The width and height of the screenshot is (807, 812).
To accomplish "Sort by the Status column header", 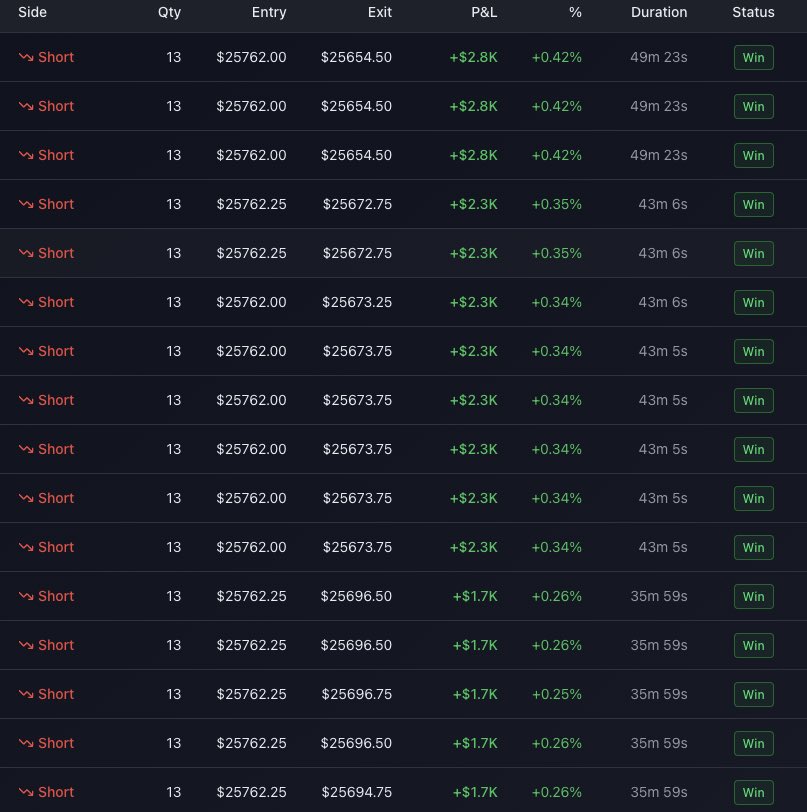I will click(753, 12).
